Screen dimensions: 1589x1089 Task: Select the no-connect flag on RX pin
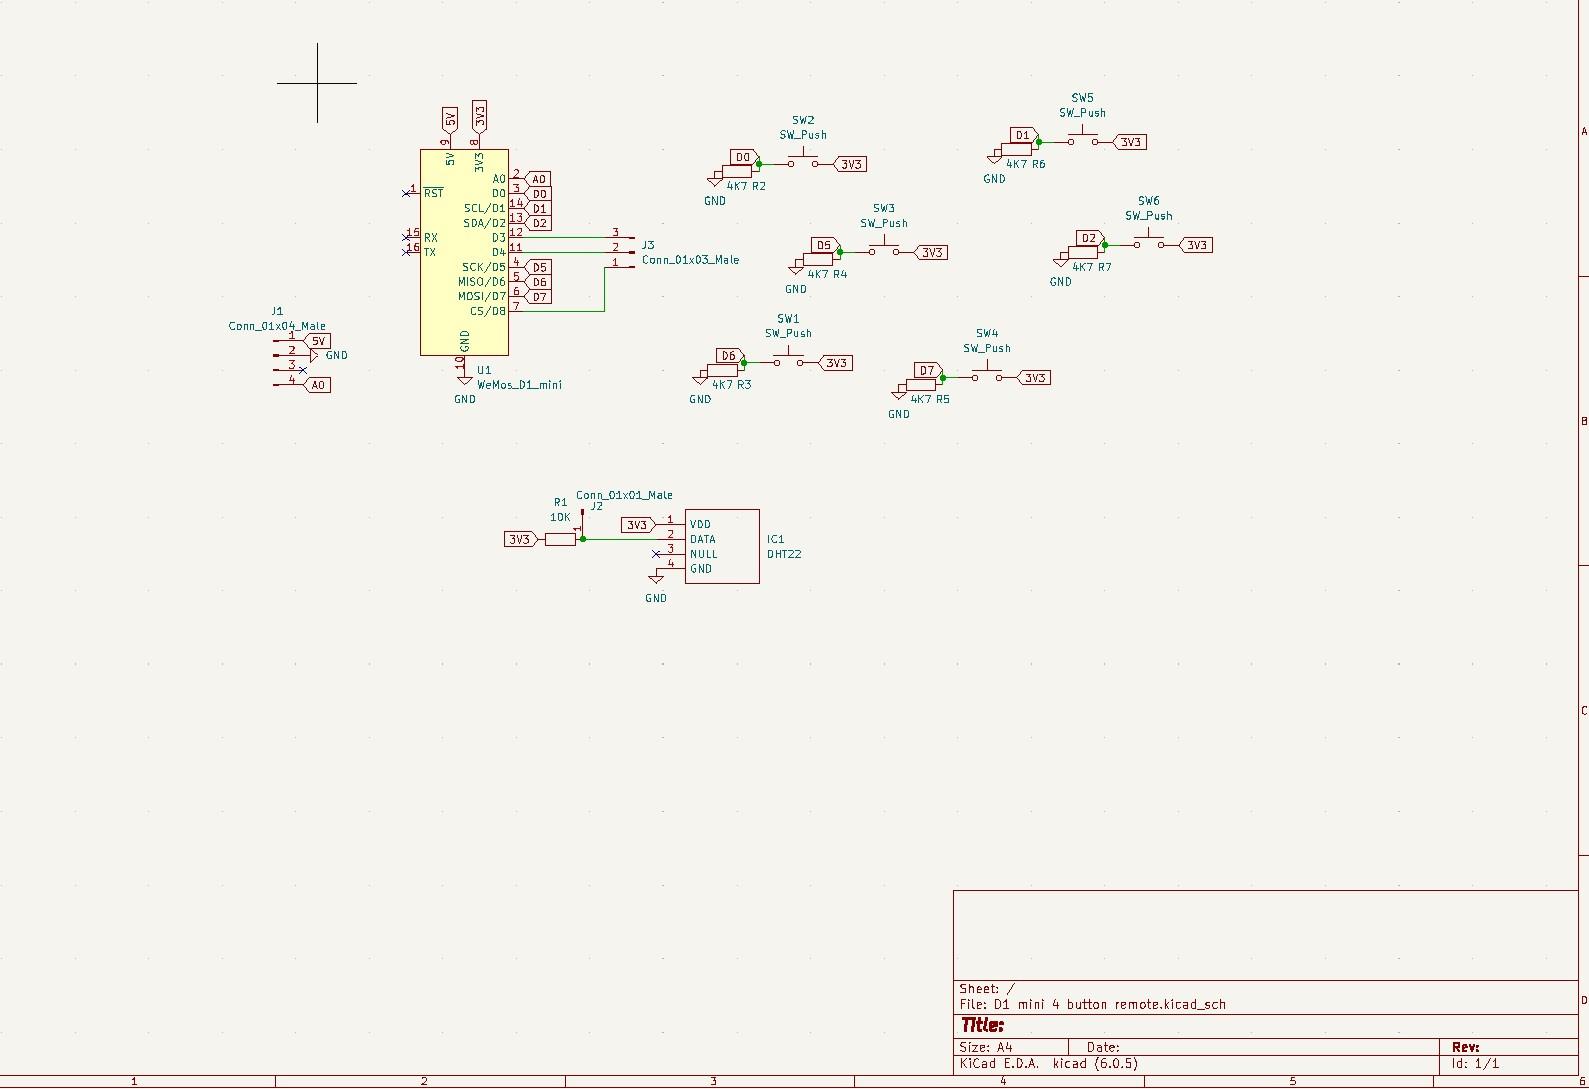[x=406, y=237]
